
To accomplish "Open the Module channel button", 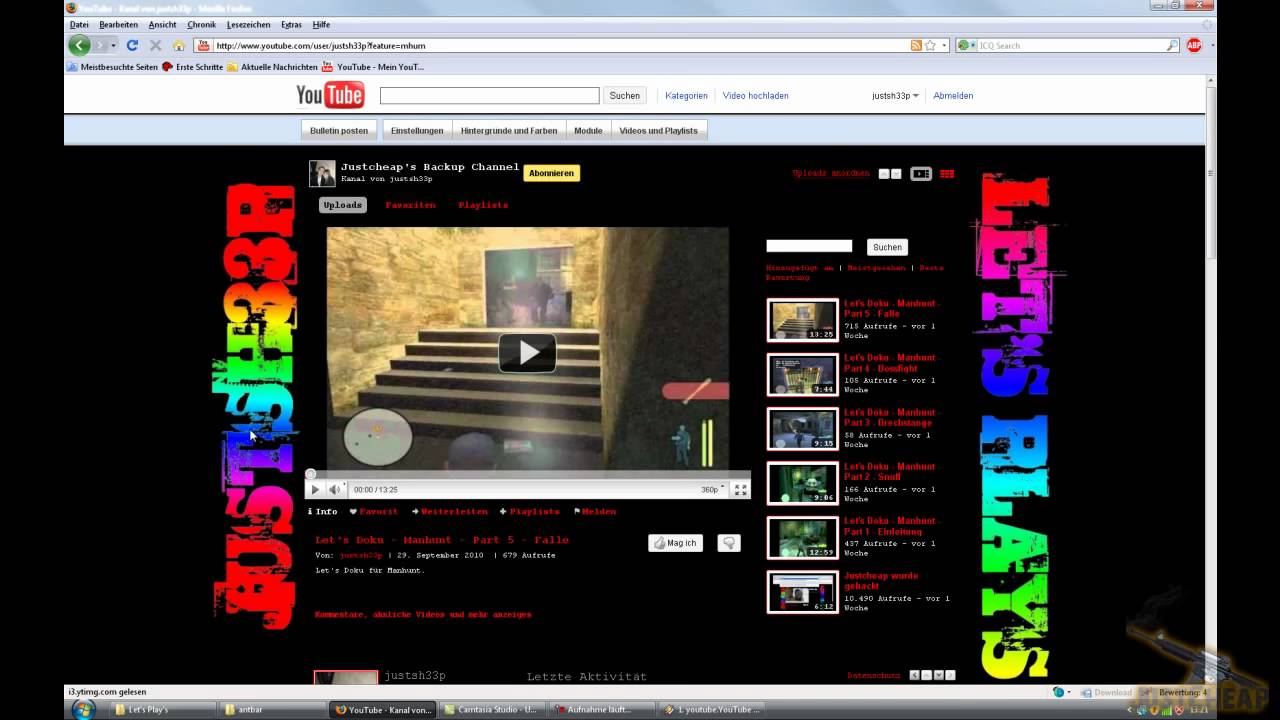I will [x=588, y=130].
